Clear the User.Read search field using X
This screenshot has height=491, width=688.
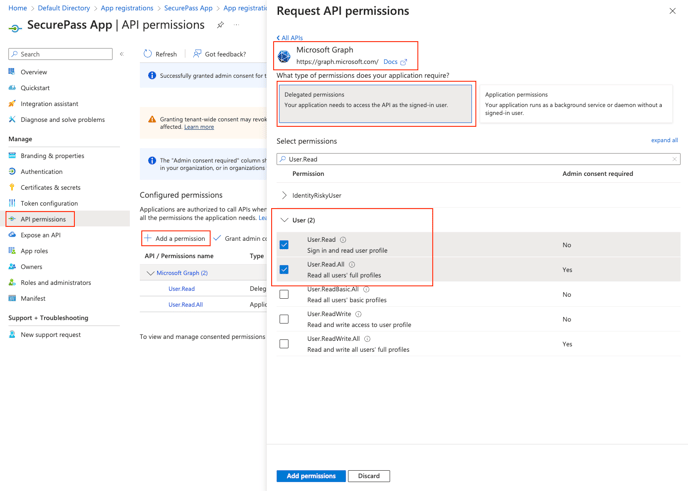[674, 159]
